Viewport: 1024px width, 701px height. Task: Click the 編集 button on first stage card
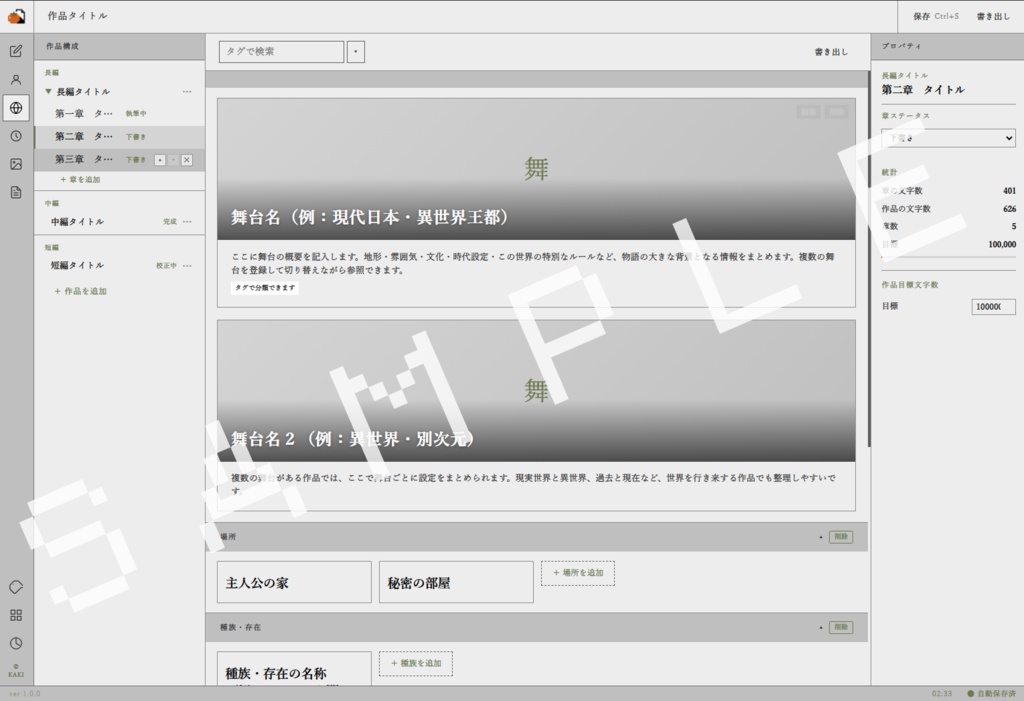pos(808,112)
